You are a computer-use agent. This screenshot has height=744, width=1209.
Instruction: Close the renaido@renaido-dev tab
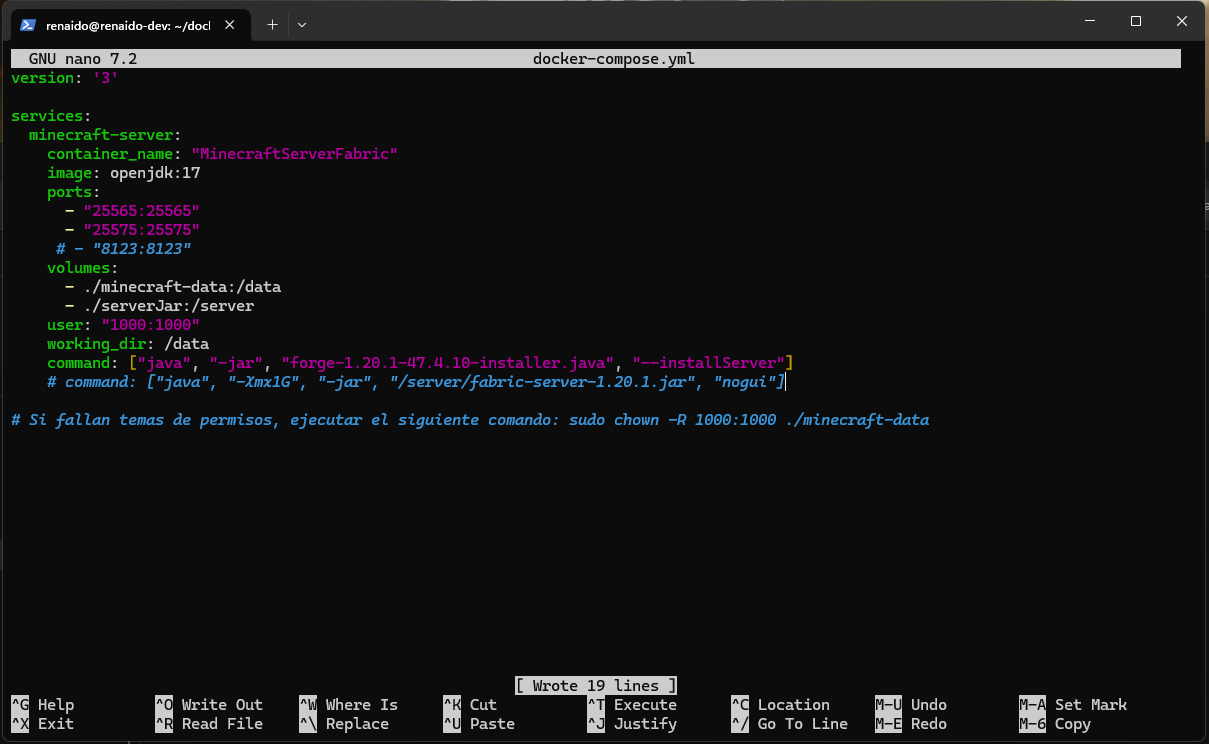pyautogui.click(x=230, y=25)
